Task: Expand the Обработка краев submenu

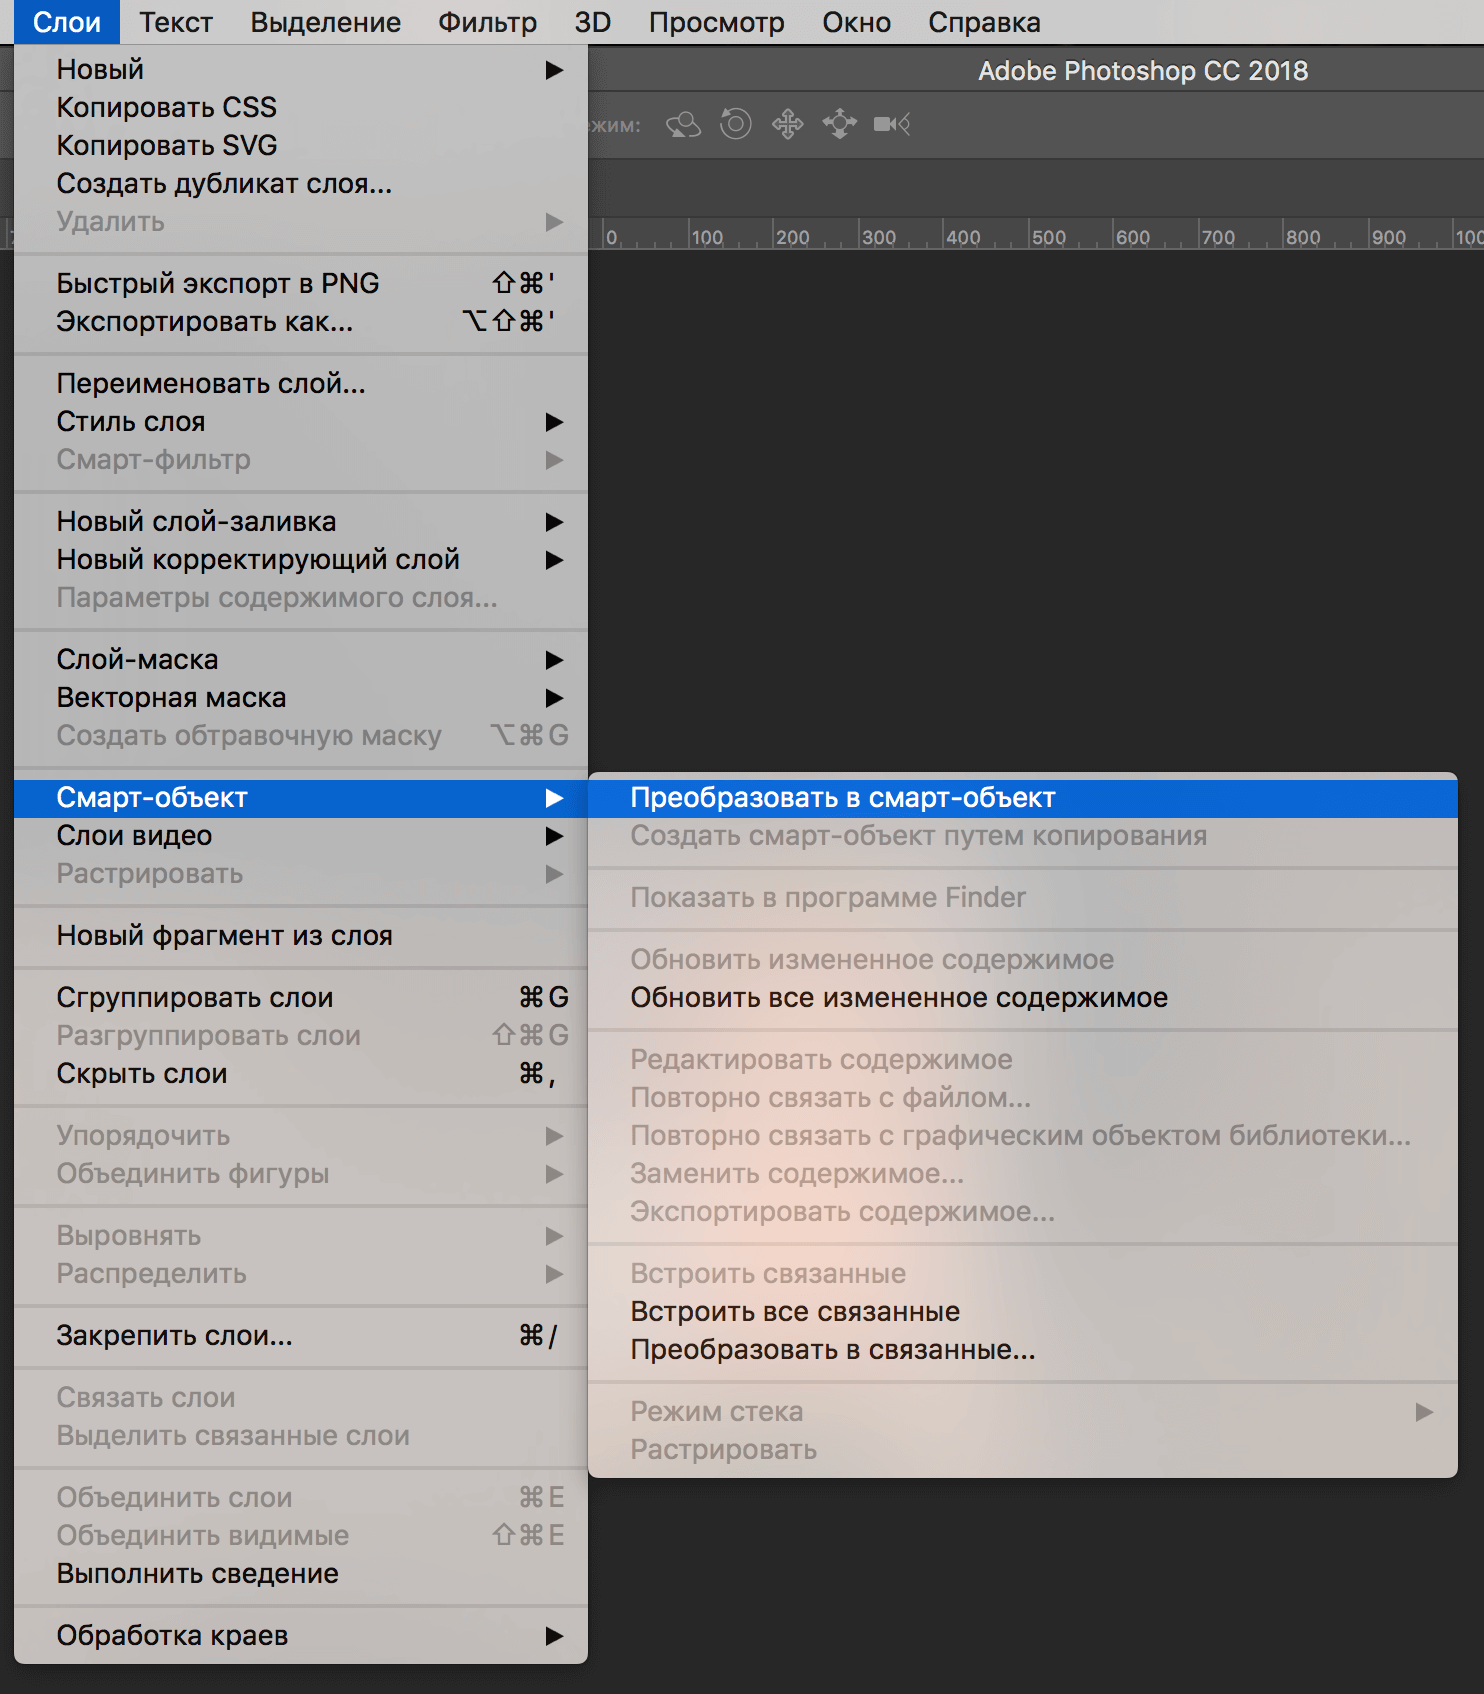Action: tap(301, 1636)
